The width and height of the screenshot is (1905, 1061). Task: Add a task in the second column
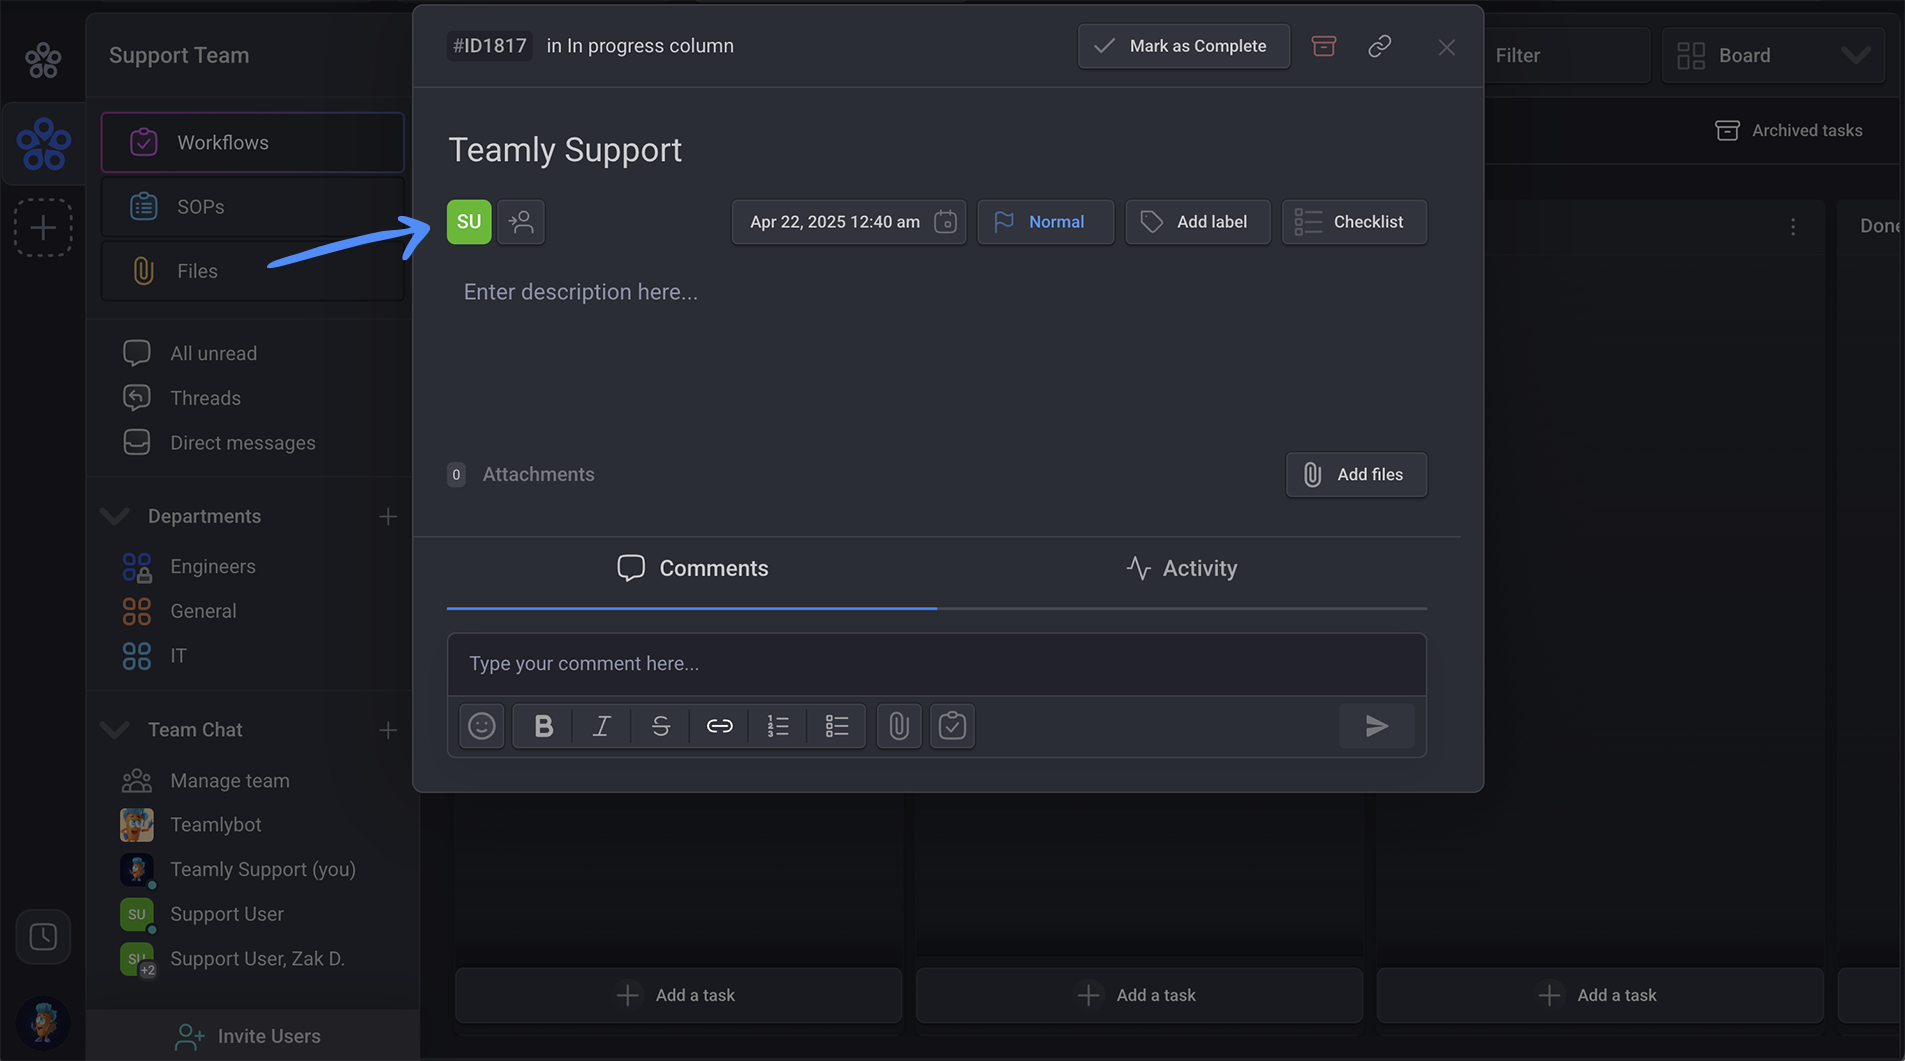click(1139, 995)
